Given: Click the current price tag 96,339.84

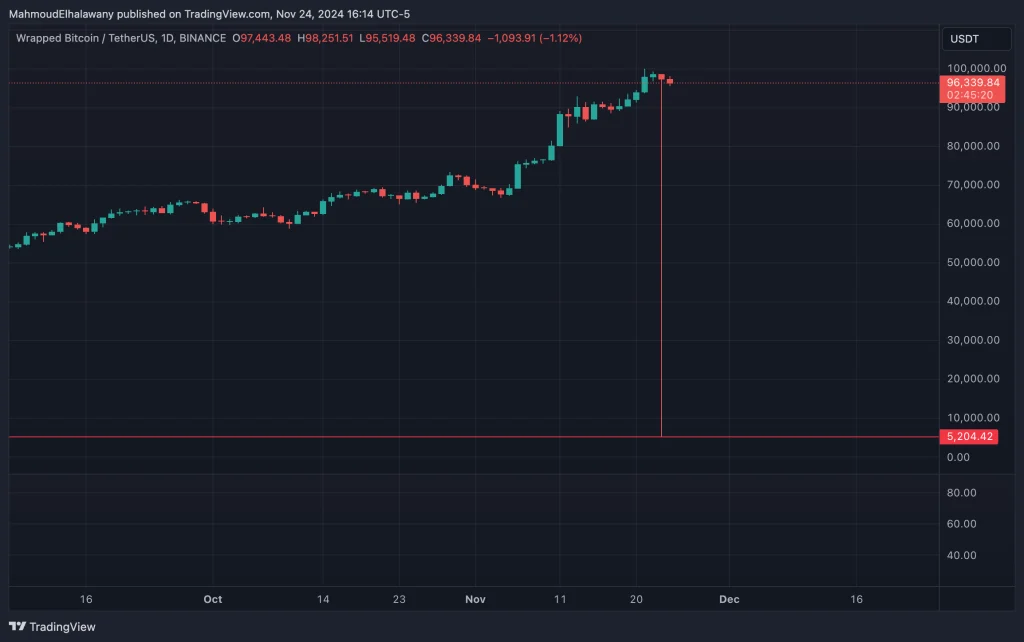Looking at the screenshot, I should pos(969,82).
